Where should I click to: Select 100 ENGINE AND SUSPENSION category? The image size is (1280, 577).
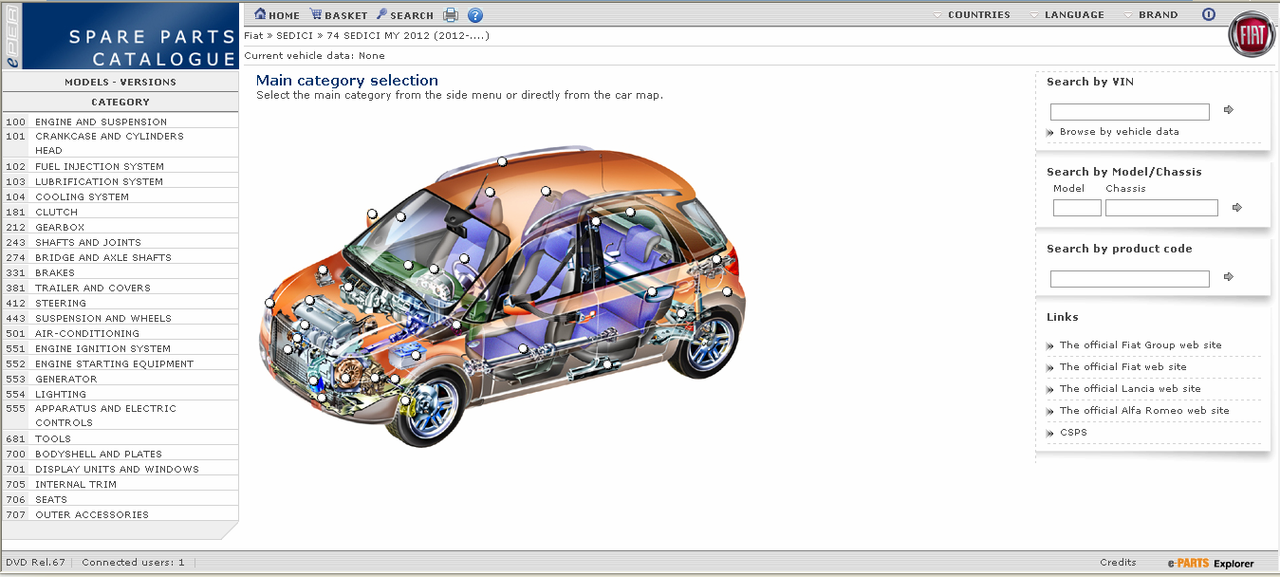click(x=120, y=122)
